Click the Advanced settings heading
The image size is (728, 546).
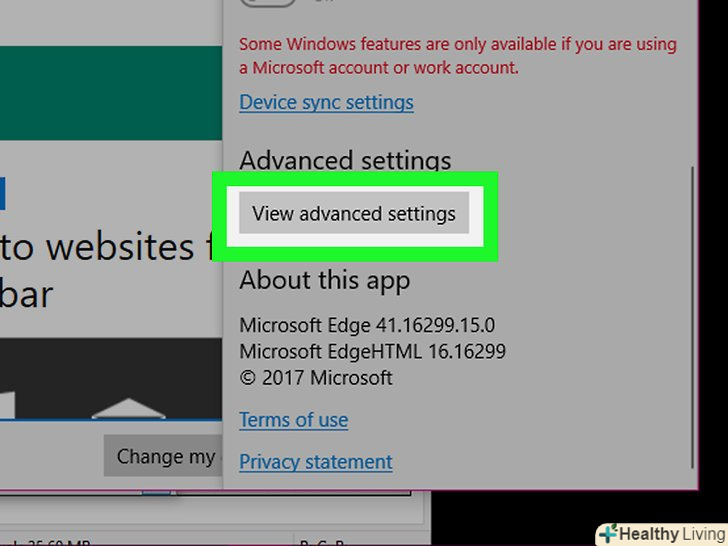click(345, 160)
